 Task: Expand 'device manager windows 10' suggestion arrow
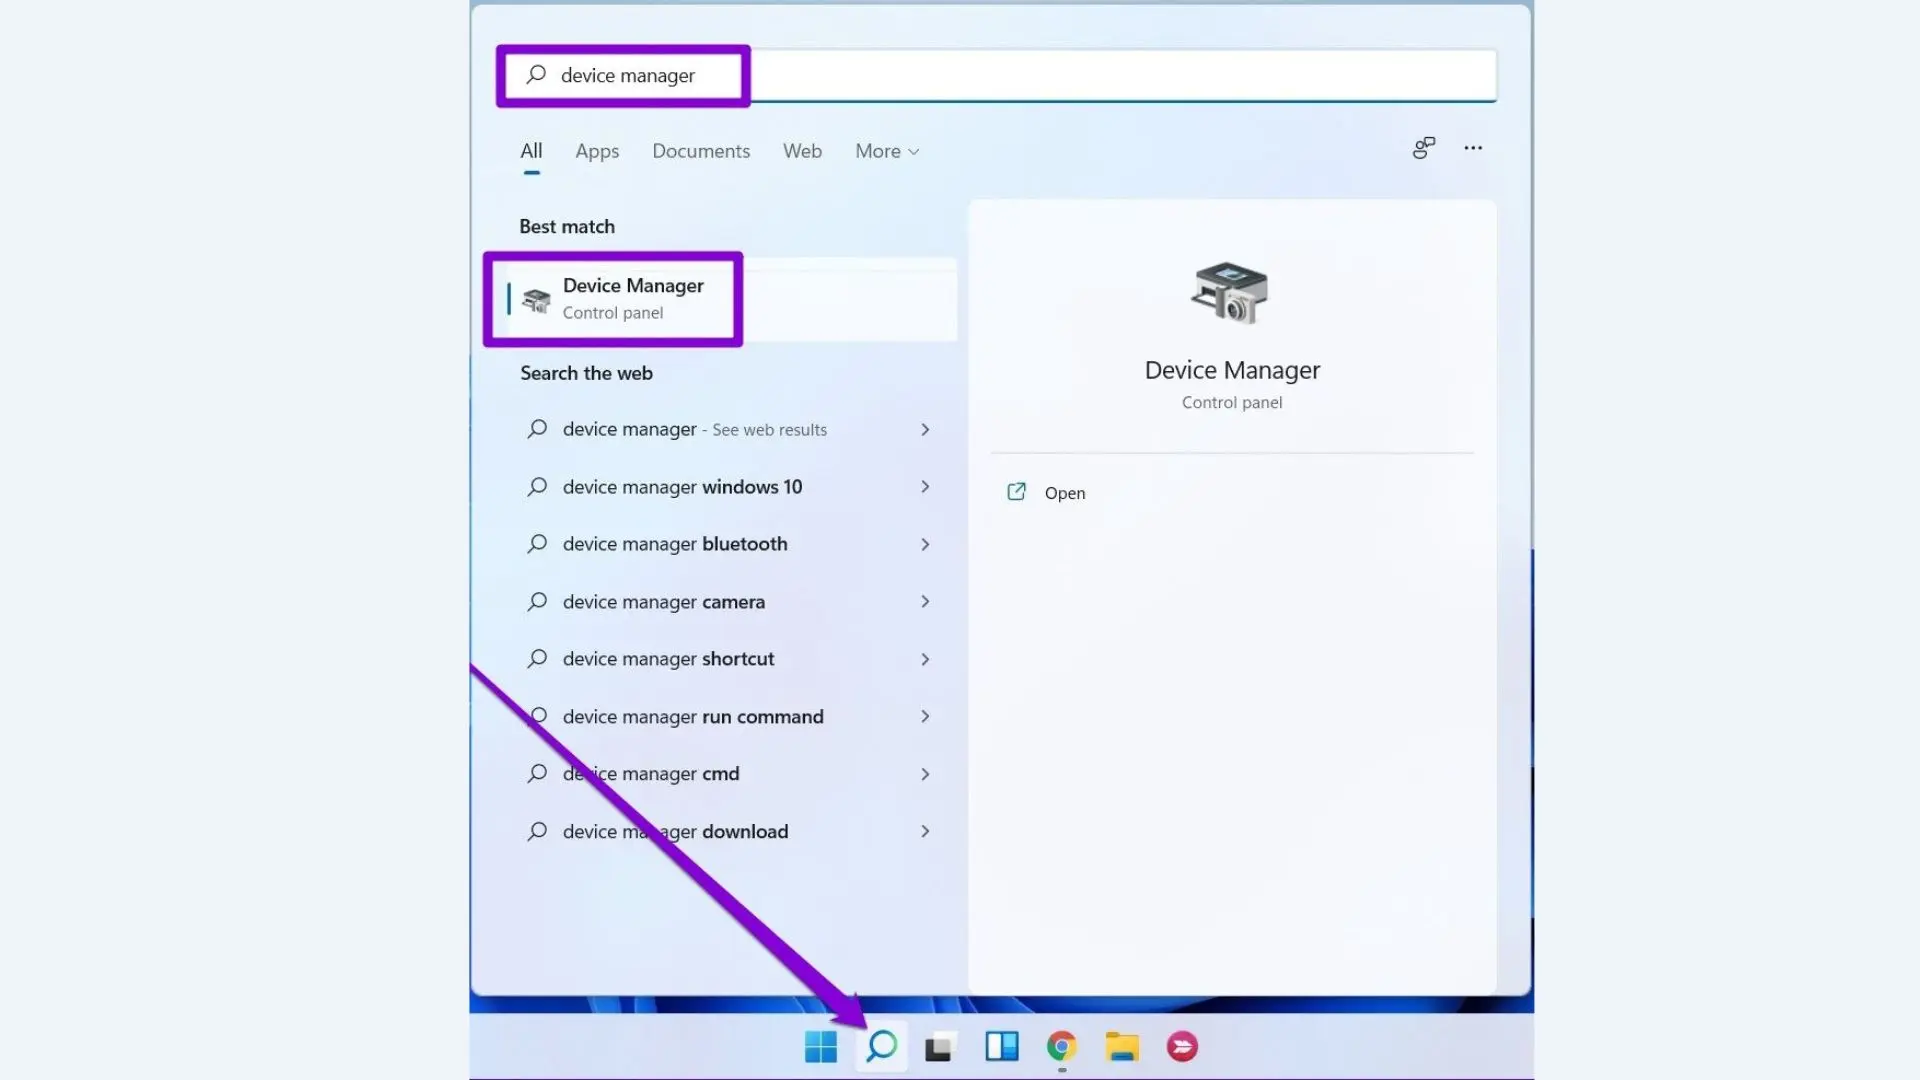pos(925,487)
